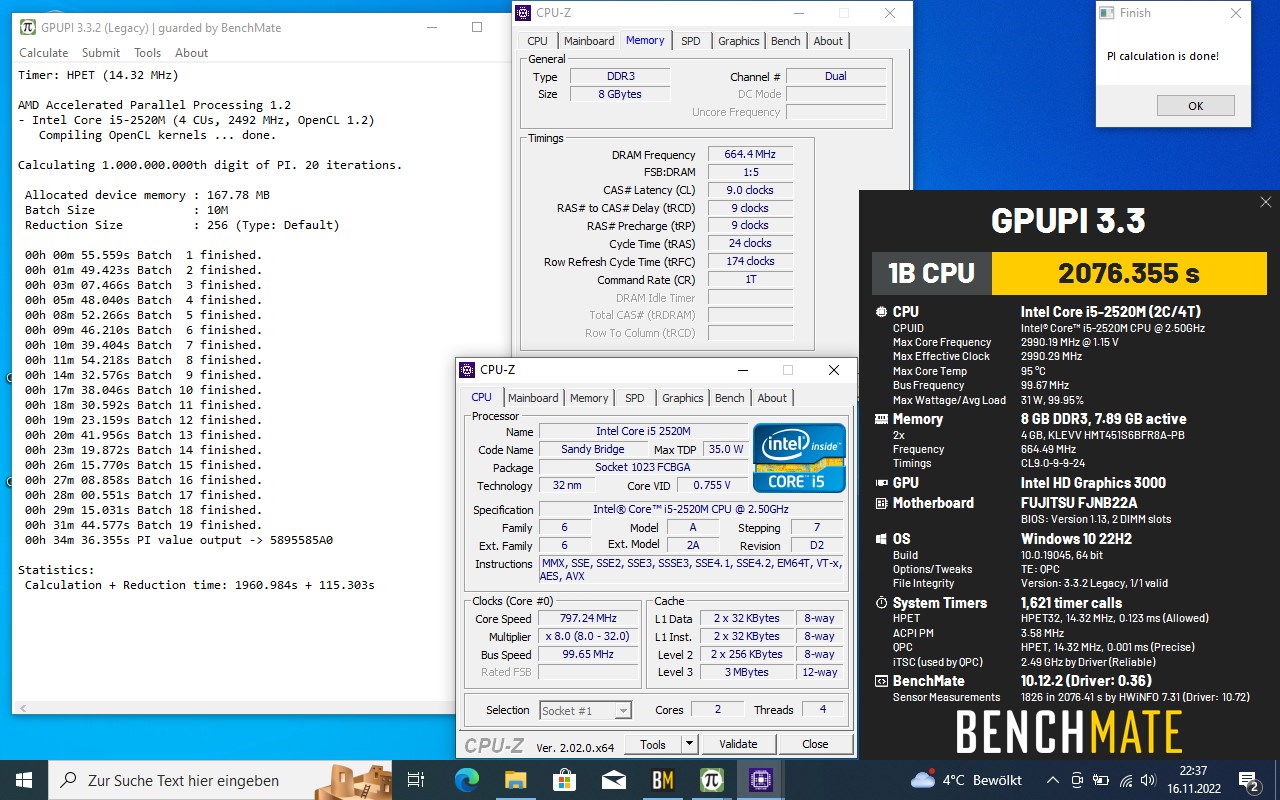This screenshot has height=800, width=1280.
Task: Click CAS# Latency value 9.0 clocks
Action: click(x=750, y=190)
